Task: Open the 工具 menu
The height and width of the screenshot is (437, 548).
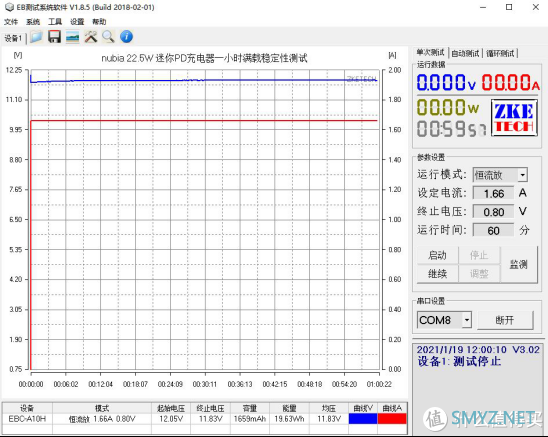Action: [x=55, y=22]
